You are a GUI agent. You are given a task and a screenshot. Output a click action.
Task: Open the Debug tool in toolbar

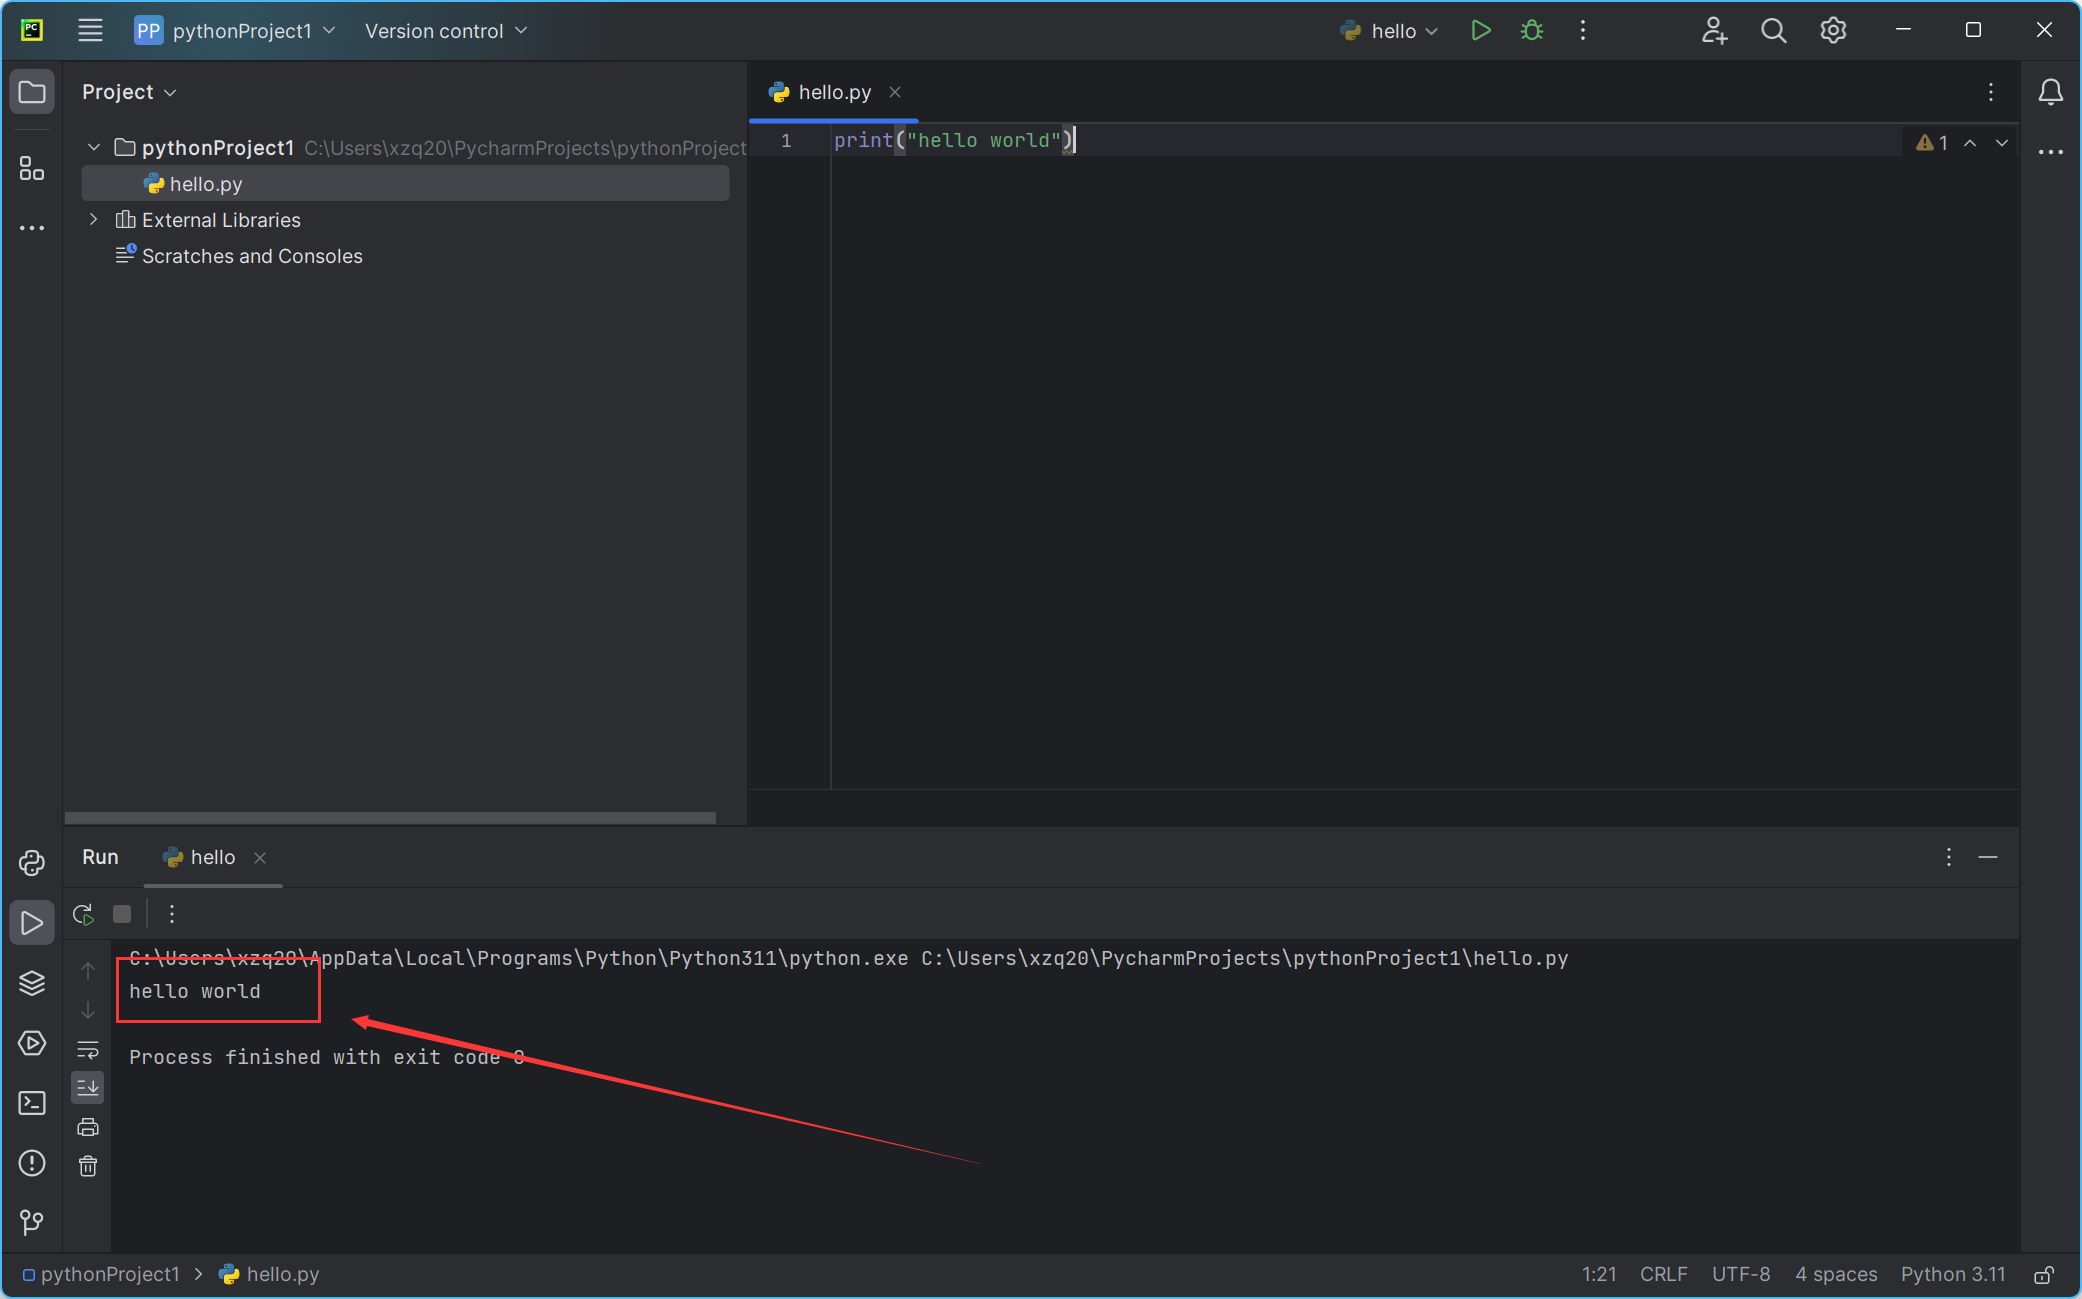(1532, 30)
